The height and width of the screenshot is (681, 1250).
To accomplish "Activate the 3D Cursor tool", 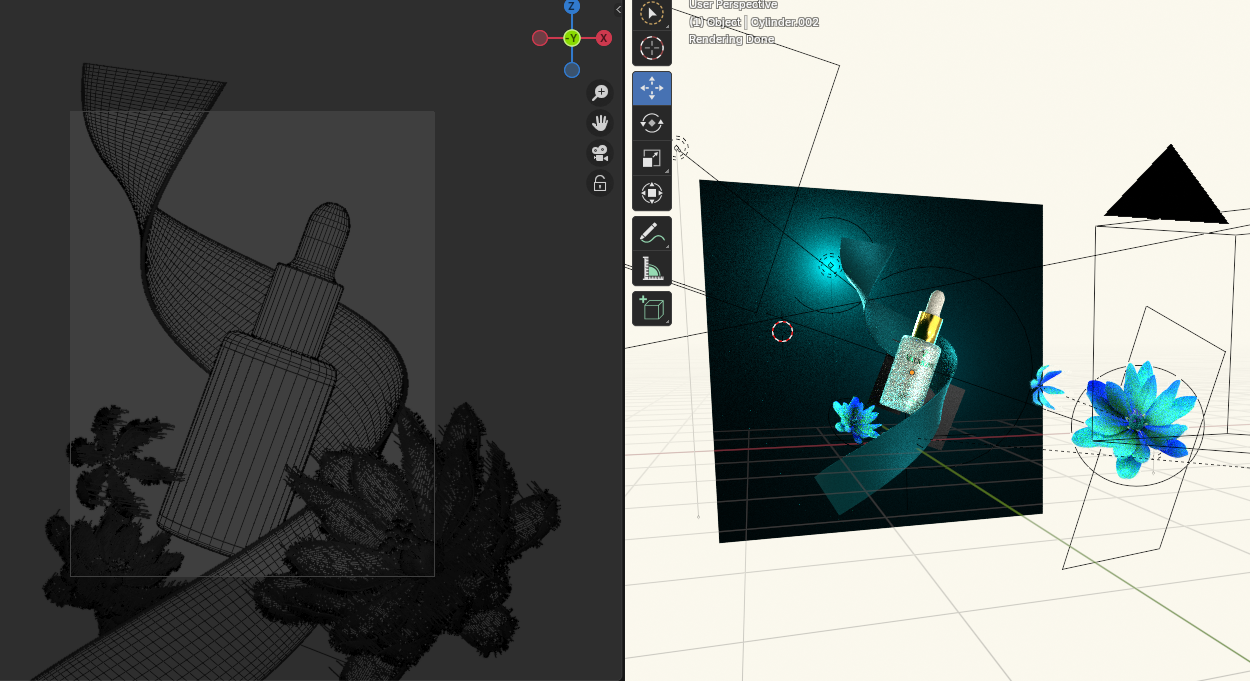I will click(651, 48).
